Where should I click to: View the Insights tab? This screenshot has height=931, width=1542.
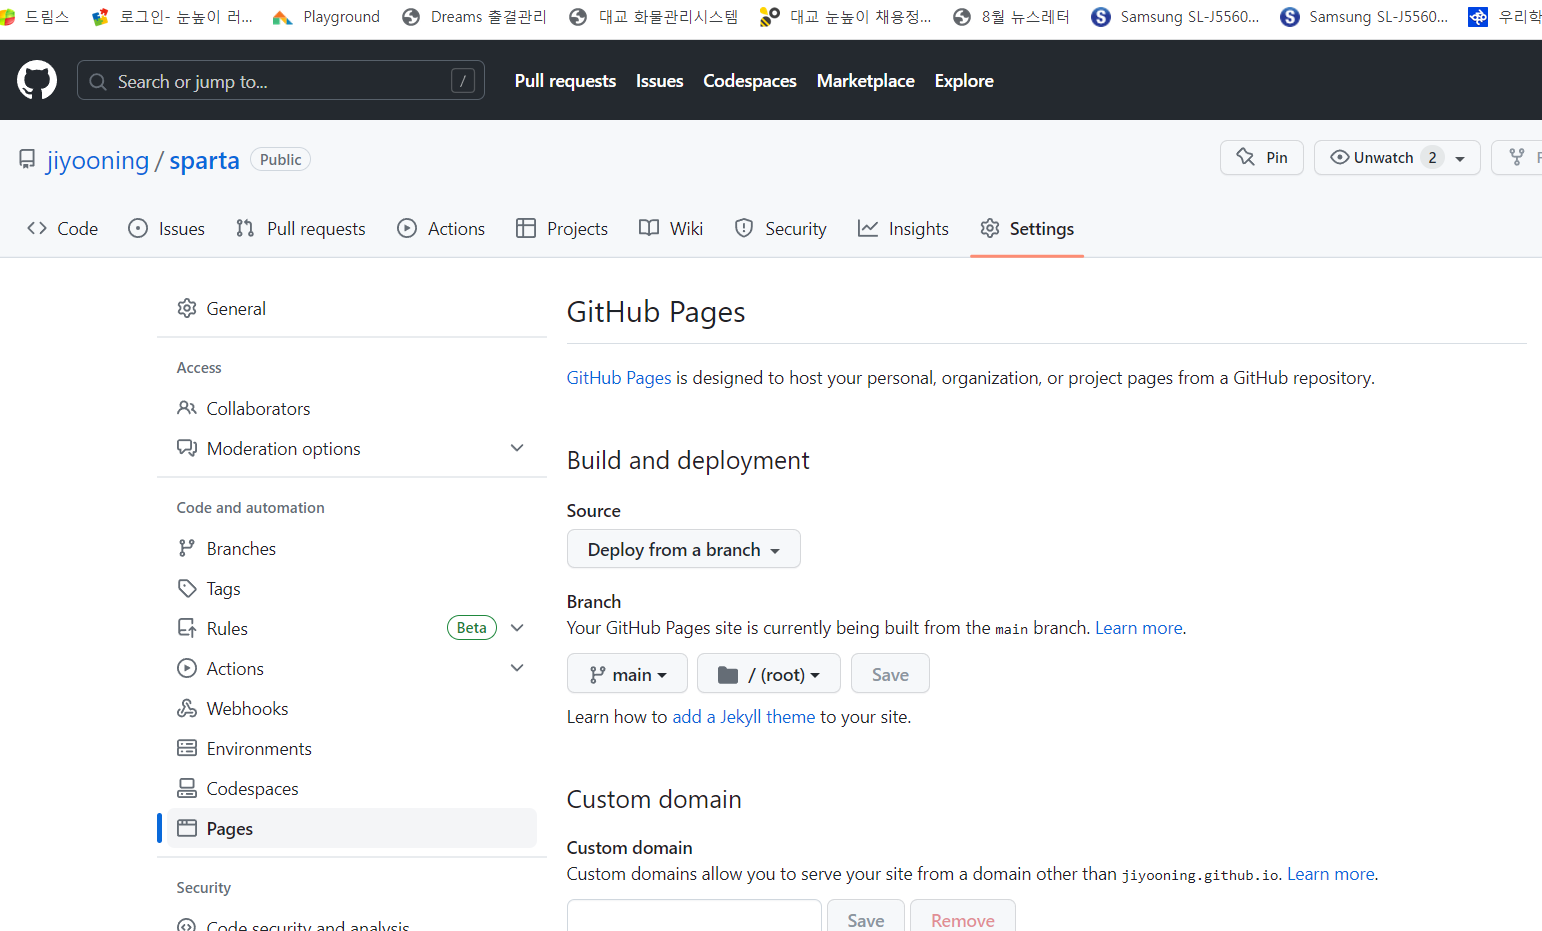tap(903, 229)
